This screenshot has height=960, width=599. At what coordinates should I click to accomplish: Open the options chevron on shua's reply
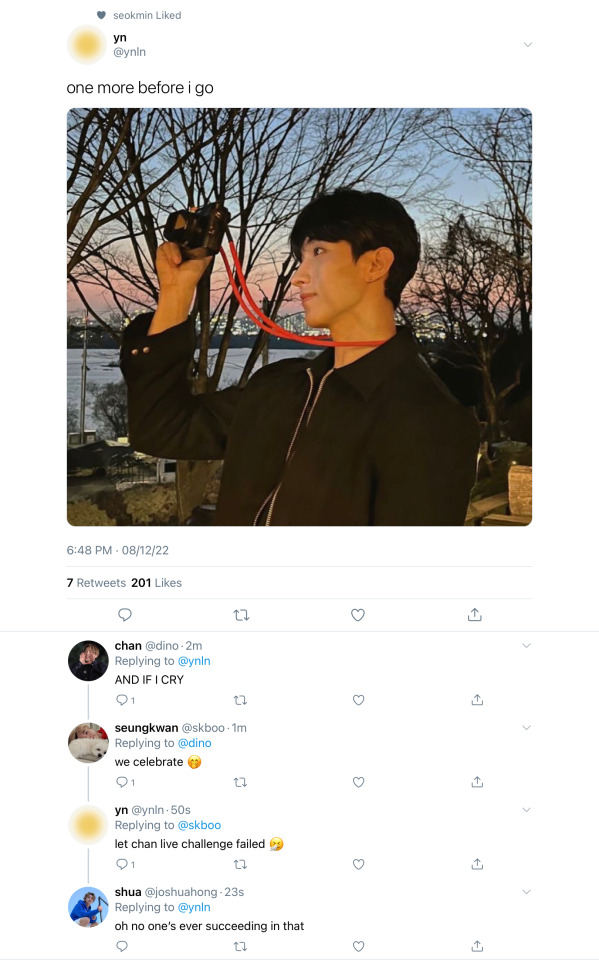(526, 892)
